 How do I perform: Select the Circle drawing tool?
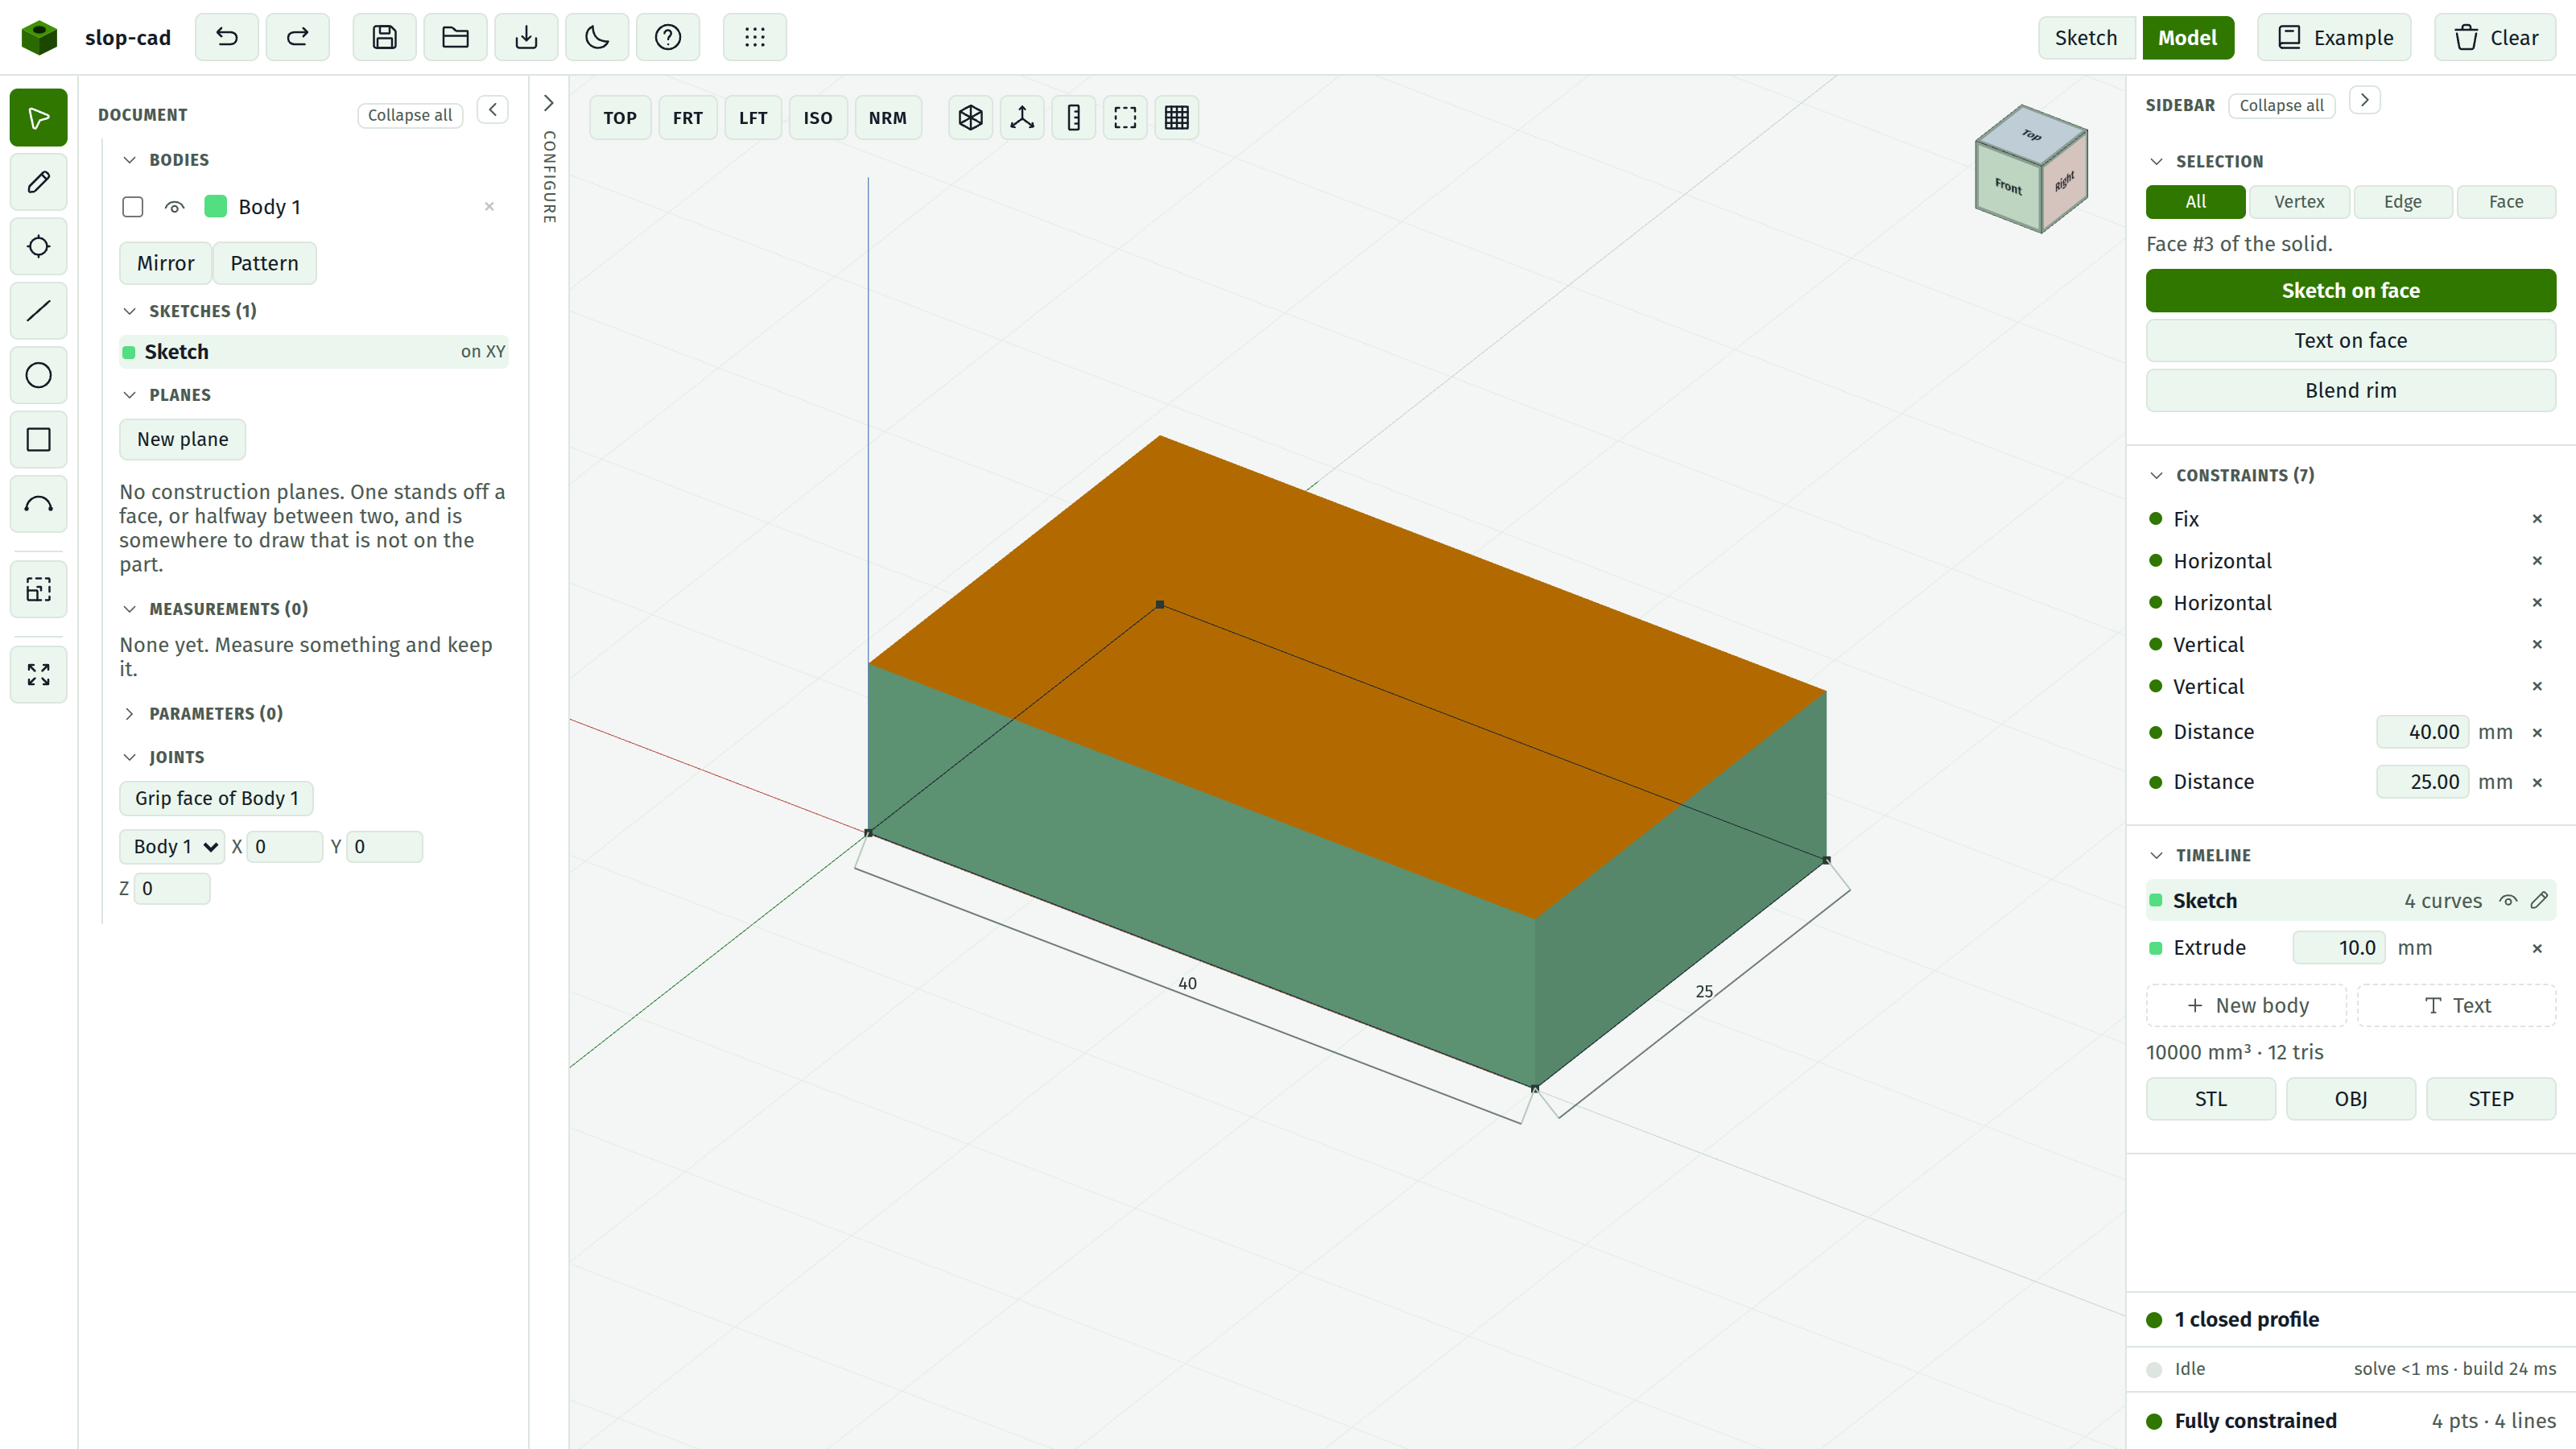click(39, 375)
